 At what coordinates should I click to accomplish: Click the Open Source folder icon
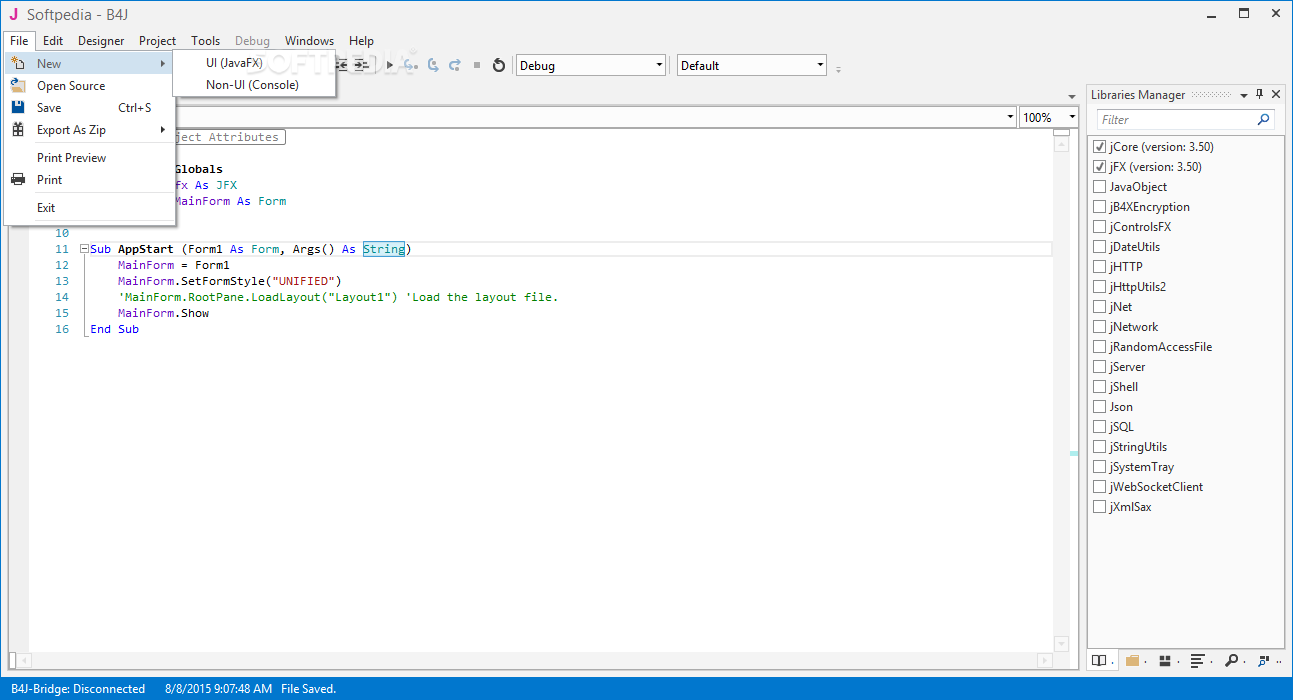17,85
